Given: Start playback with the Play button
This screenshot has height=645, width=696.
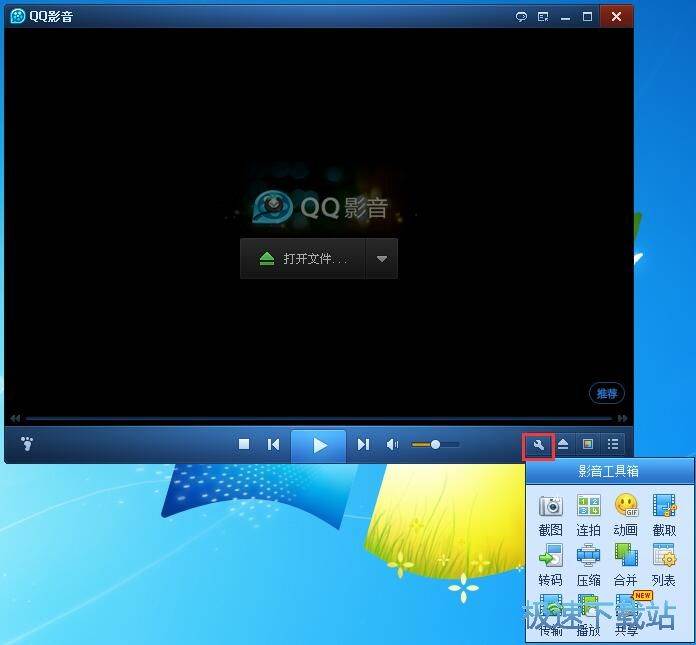Looking at the screenshot, I should pyautogui.click(x=318, y=446).
